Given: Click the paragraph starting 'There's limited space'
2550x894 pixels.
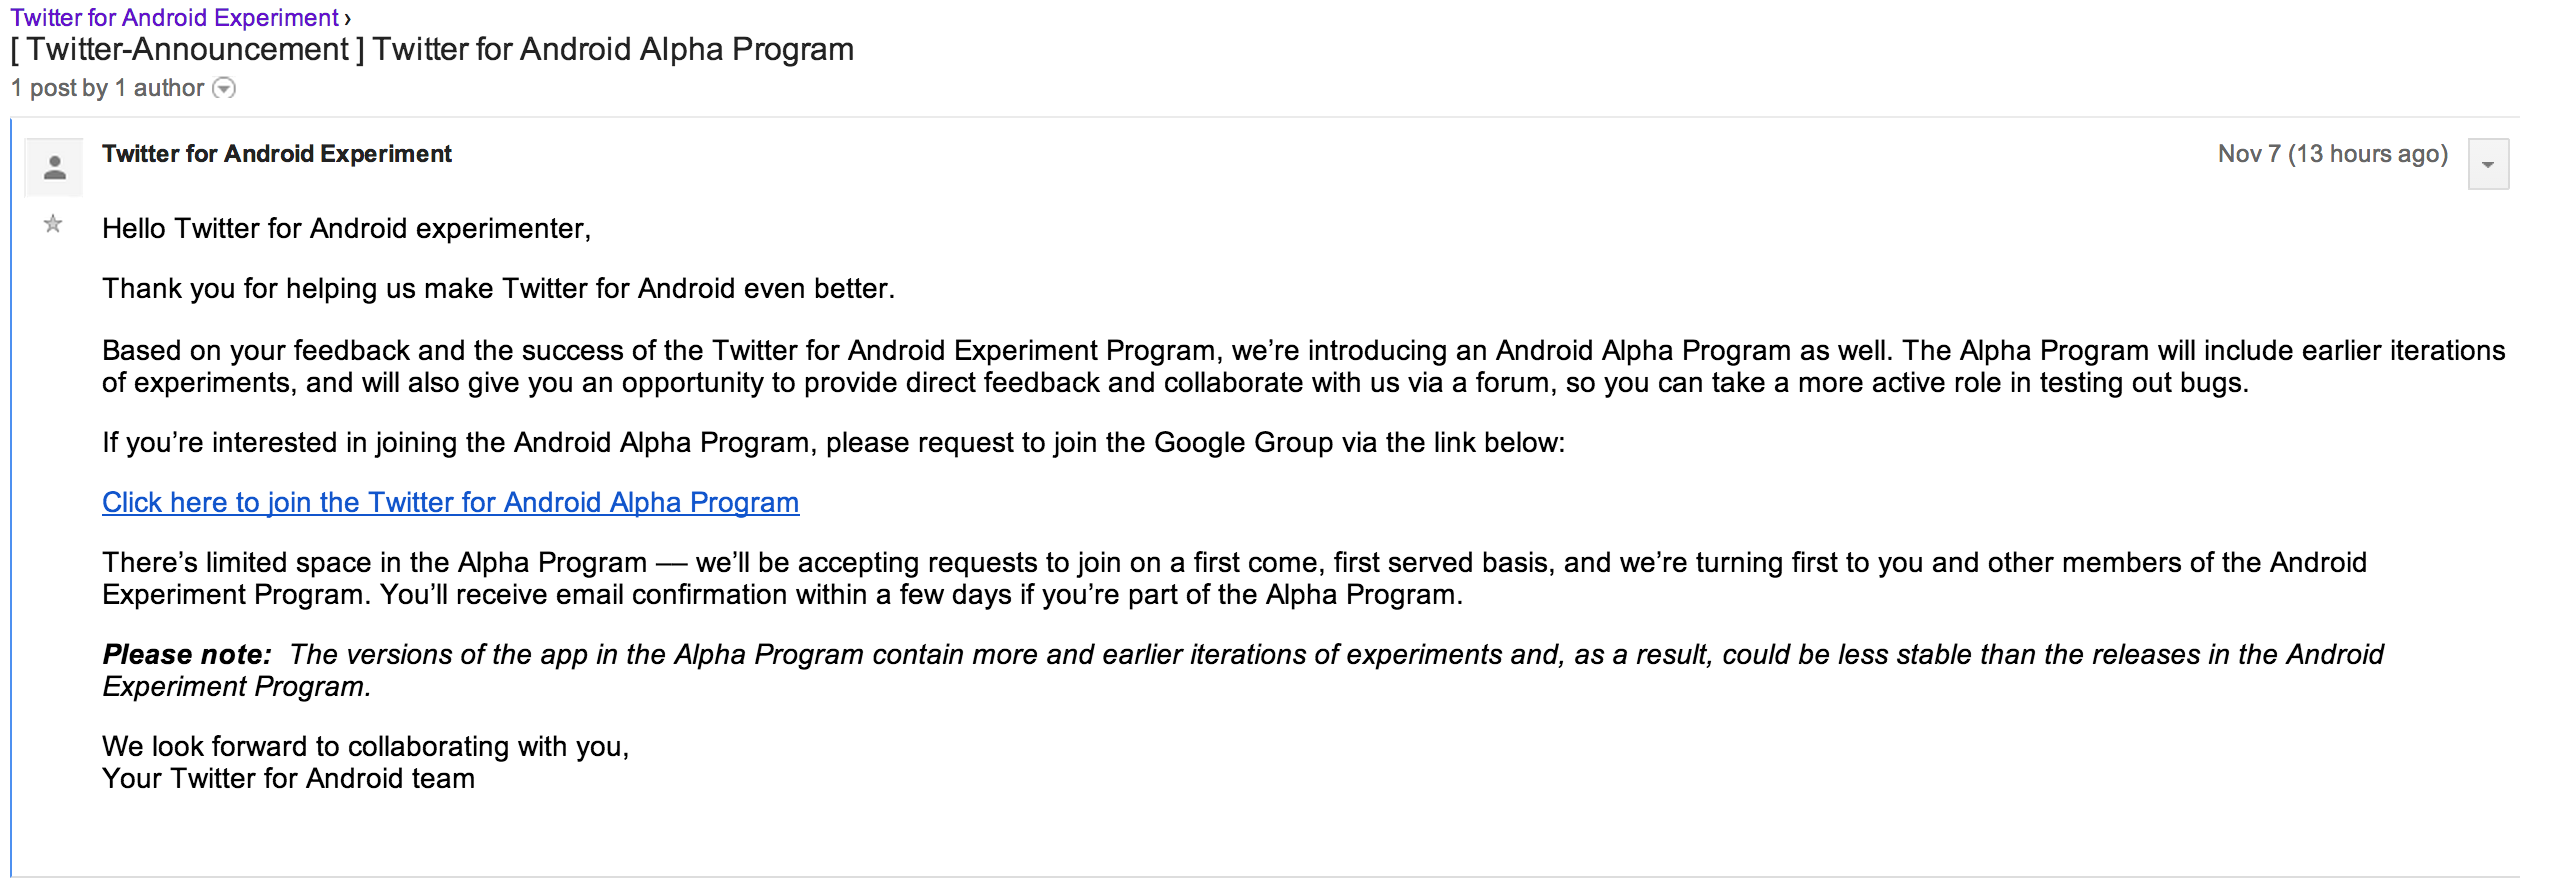Looking at the screenshot, I should [1234, 579].
